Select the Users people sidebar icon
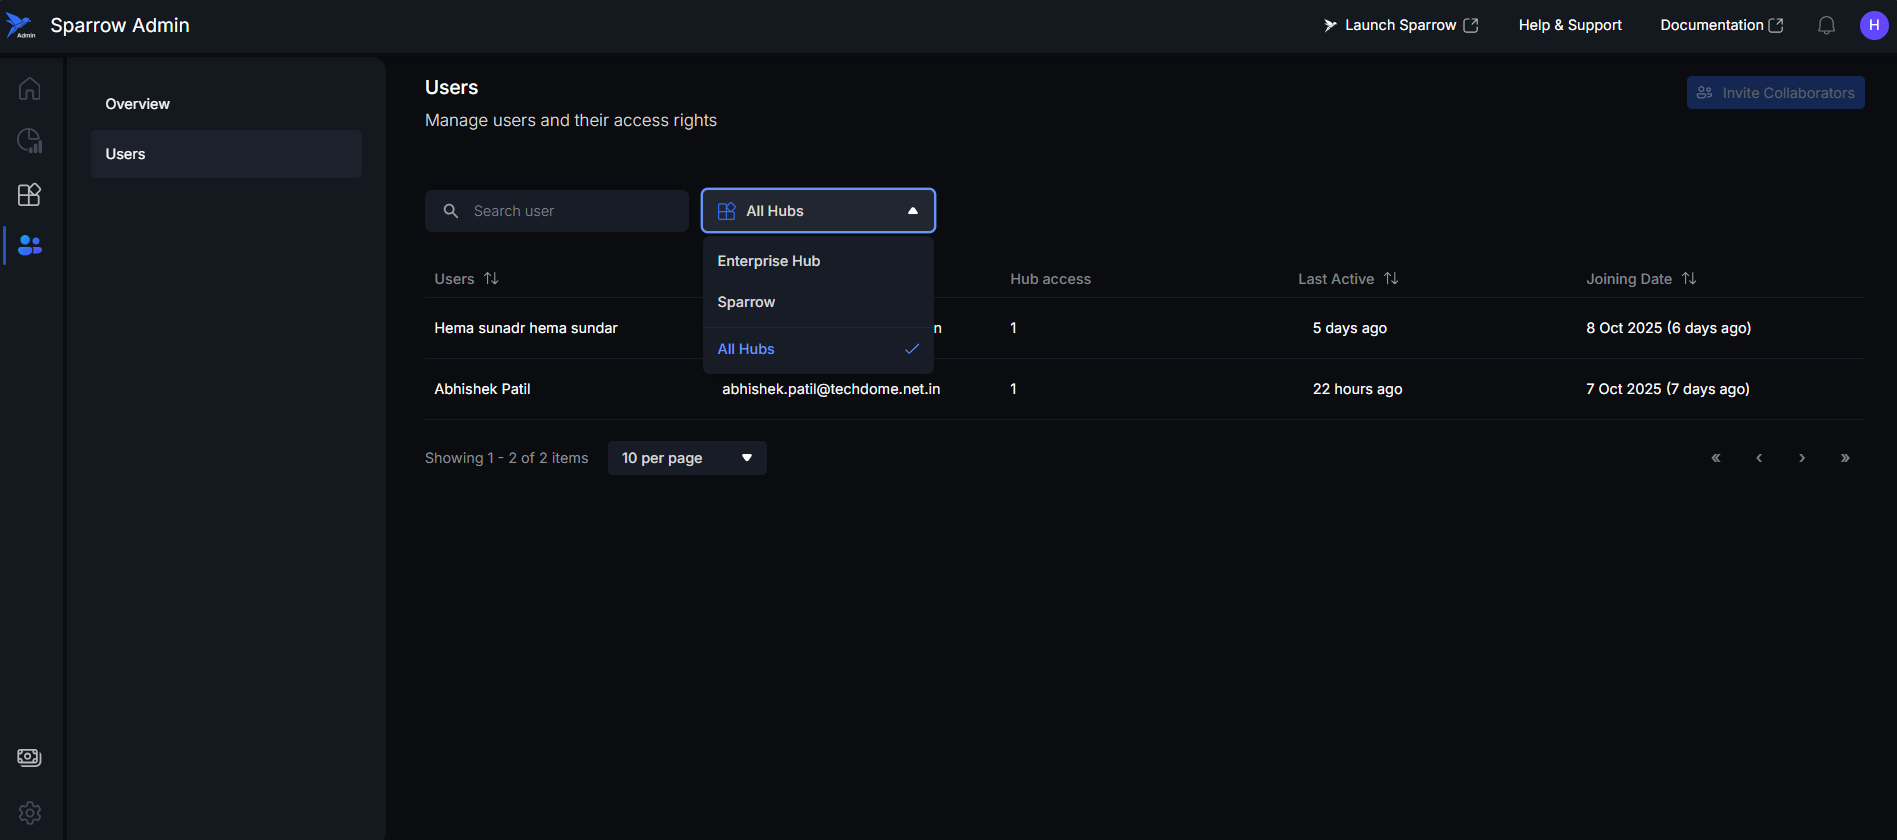1897x840 pixels. pos(29,245)
